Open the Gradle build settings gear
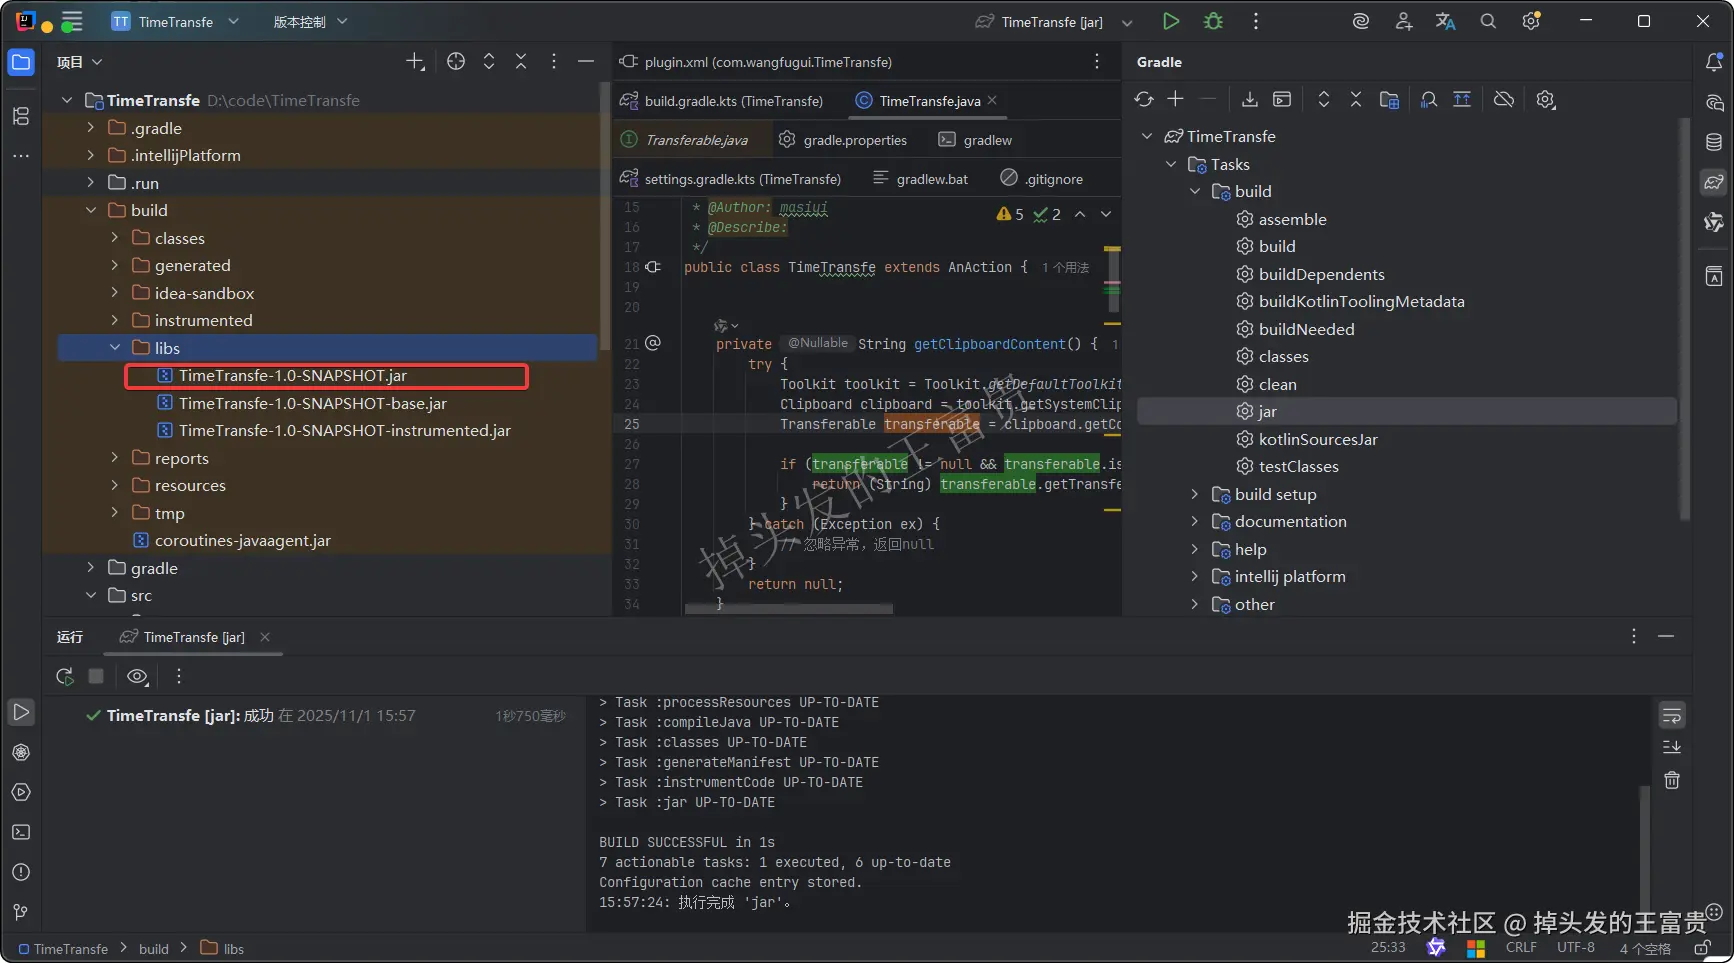Image resolution: width=1734 pixels, height=963 pixels. tap(1545, 99)
